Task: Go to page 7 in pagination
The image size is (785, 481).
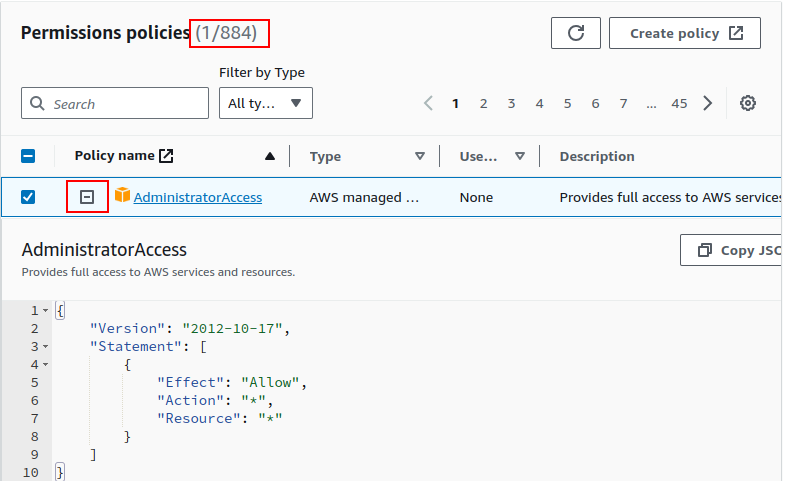Action: pyautogui.click(x=623, y=104)
